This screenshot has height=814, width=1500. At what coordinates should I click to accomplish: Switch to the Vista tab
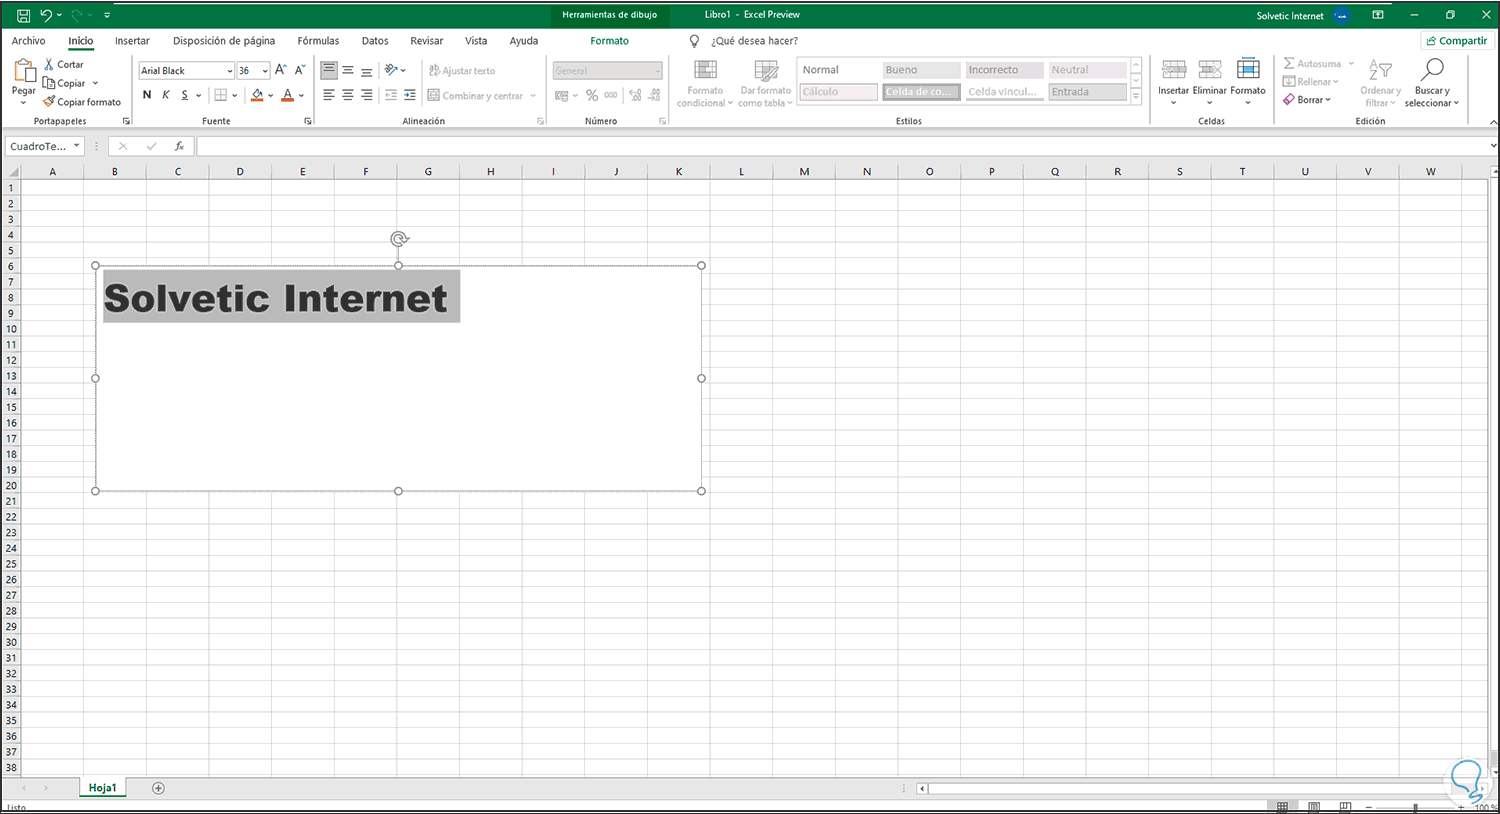[476, 41]
